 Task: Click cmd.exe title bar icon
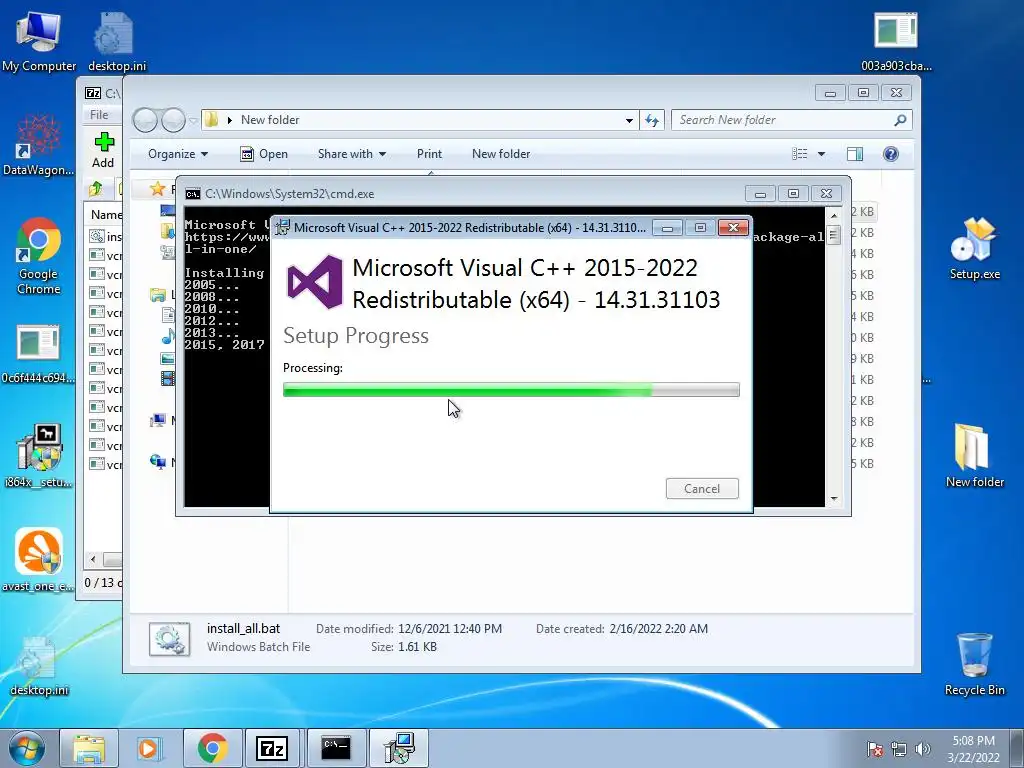[193, 194]
